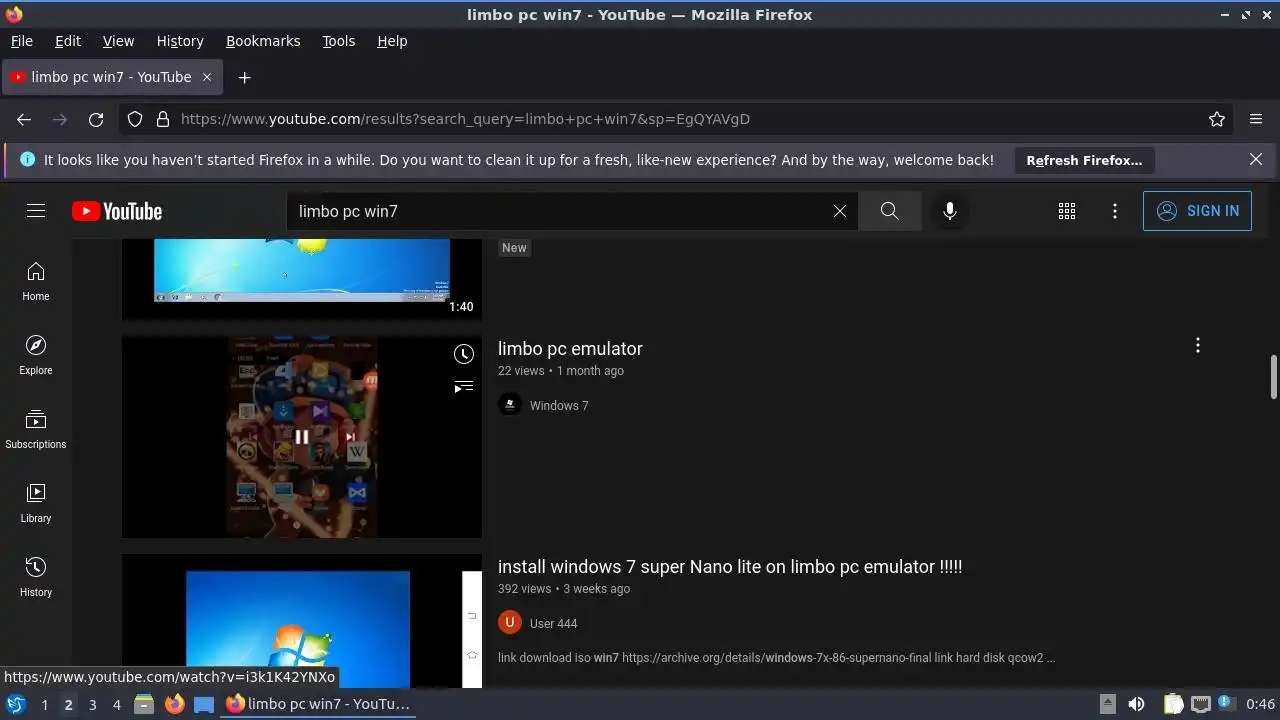Image resolution: width=1280 pixels, height=720 pixels.
Task: Open History in YouTube sidebar
Action: (36, 577)
